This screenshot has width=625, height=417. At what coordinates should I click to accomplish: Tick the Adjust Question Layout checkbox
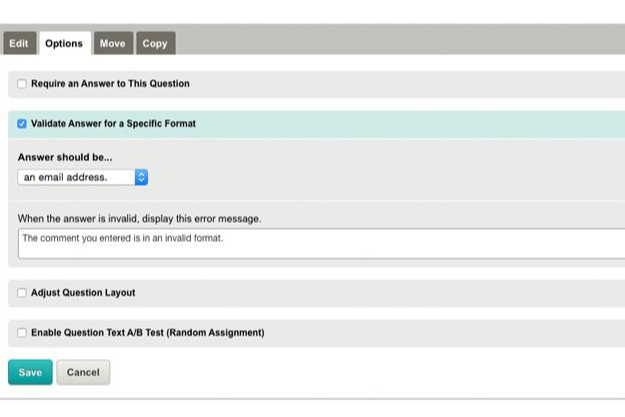(22, 293)
